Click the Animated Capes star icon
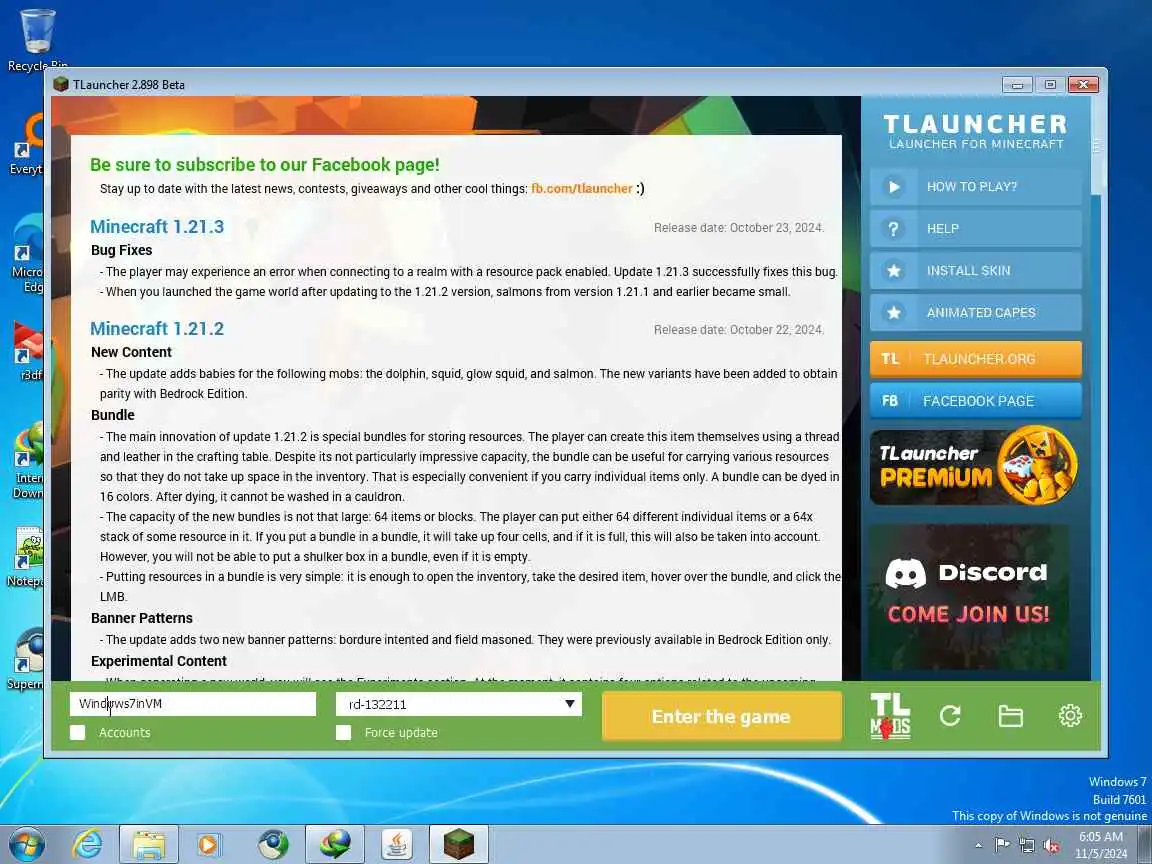Viewport: 1152px width, 864px height. click(x=893, y=312)
